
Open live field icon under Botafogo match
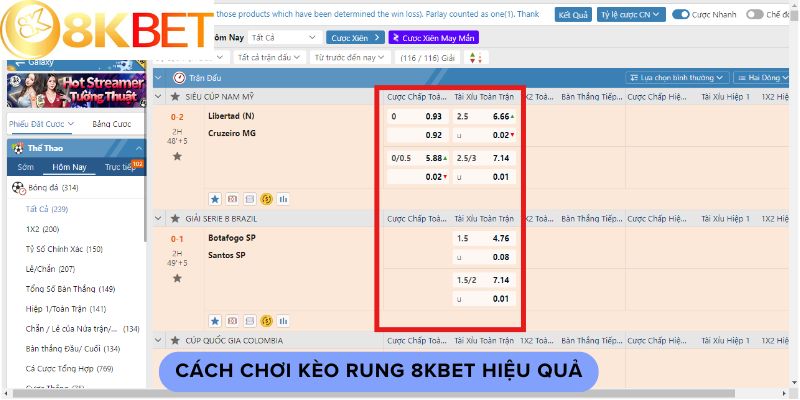[x=232, y=321]
